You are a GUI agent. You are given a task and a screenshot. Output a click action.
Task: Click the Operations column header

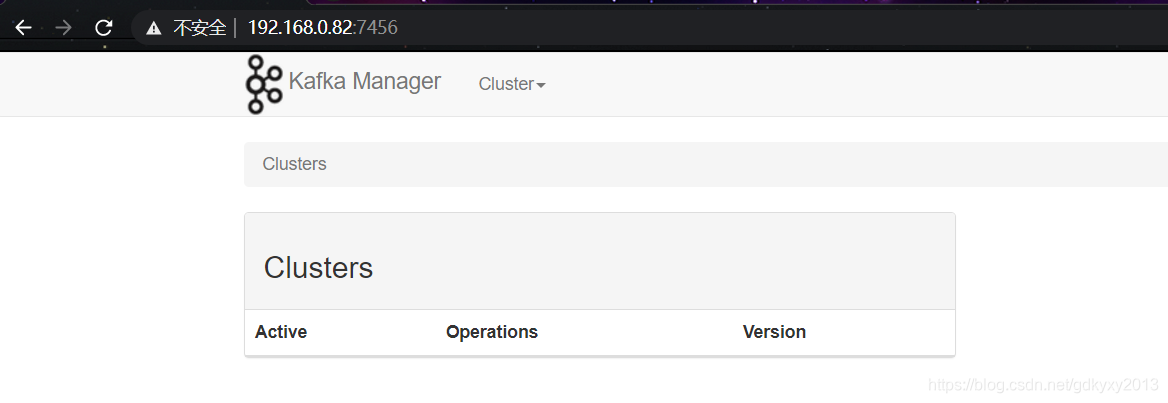(492, 331)
